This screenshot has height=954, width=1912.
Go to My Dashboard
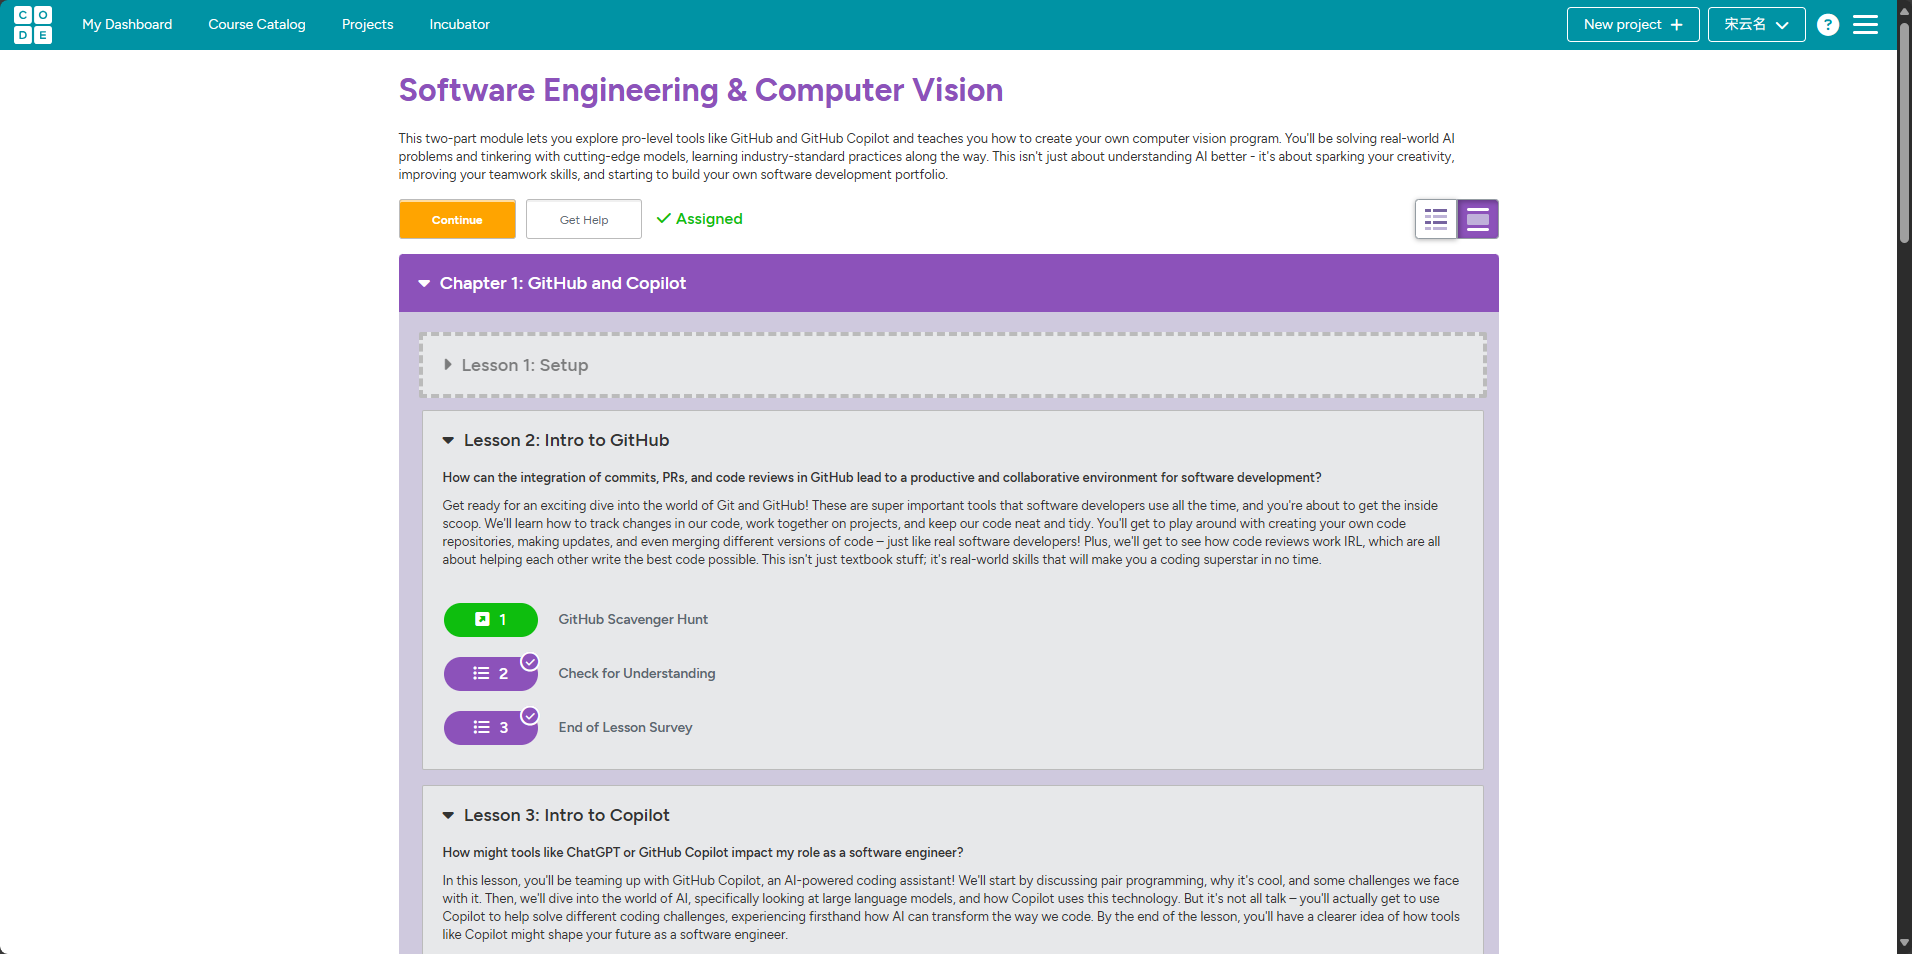(x=127, y=25)
